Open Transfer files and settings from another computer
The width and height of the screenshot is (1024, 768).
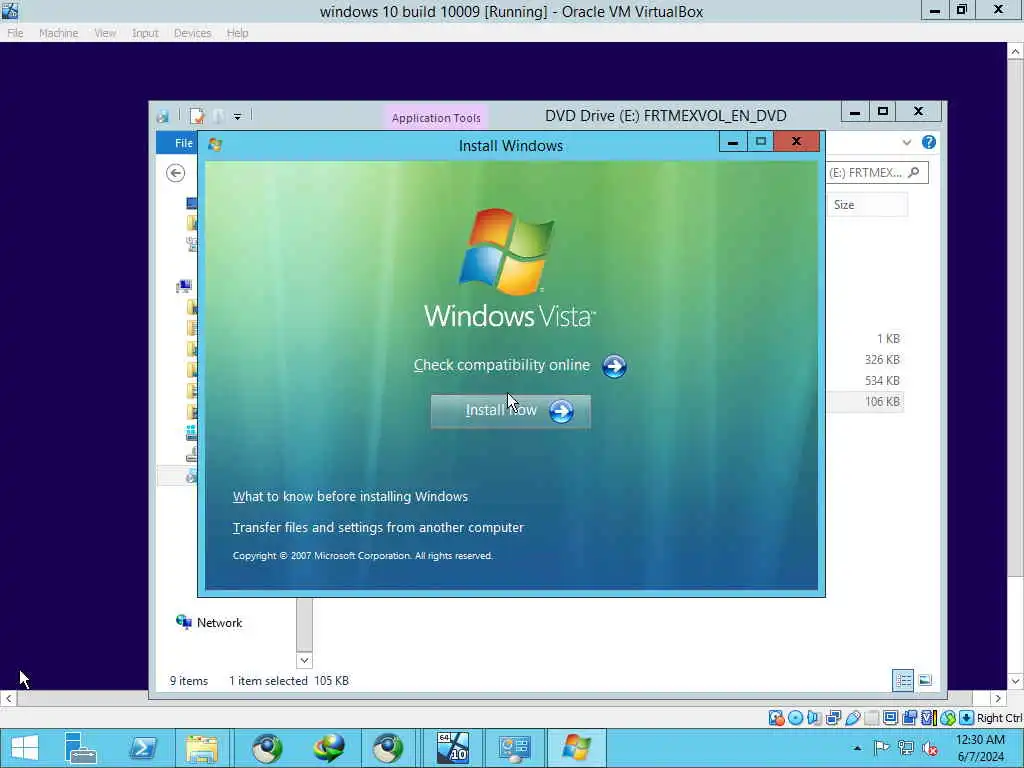tap(378, 528)
